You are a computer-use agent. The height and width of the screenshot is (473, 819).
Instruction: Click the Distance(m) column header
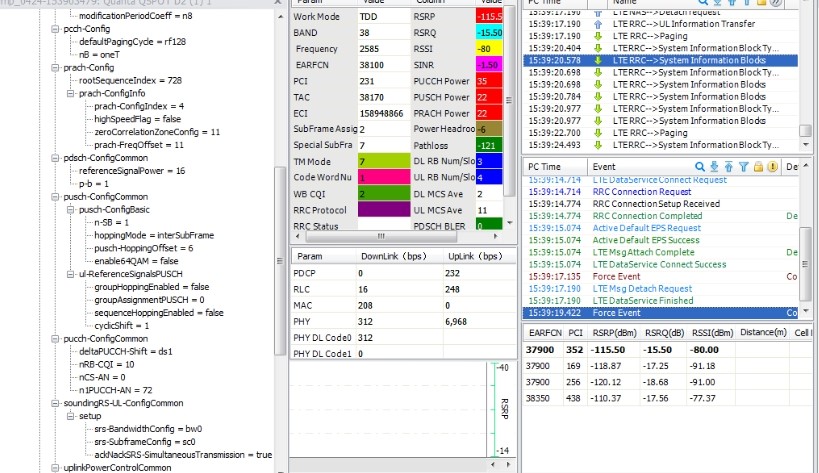point(763,333)
